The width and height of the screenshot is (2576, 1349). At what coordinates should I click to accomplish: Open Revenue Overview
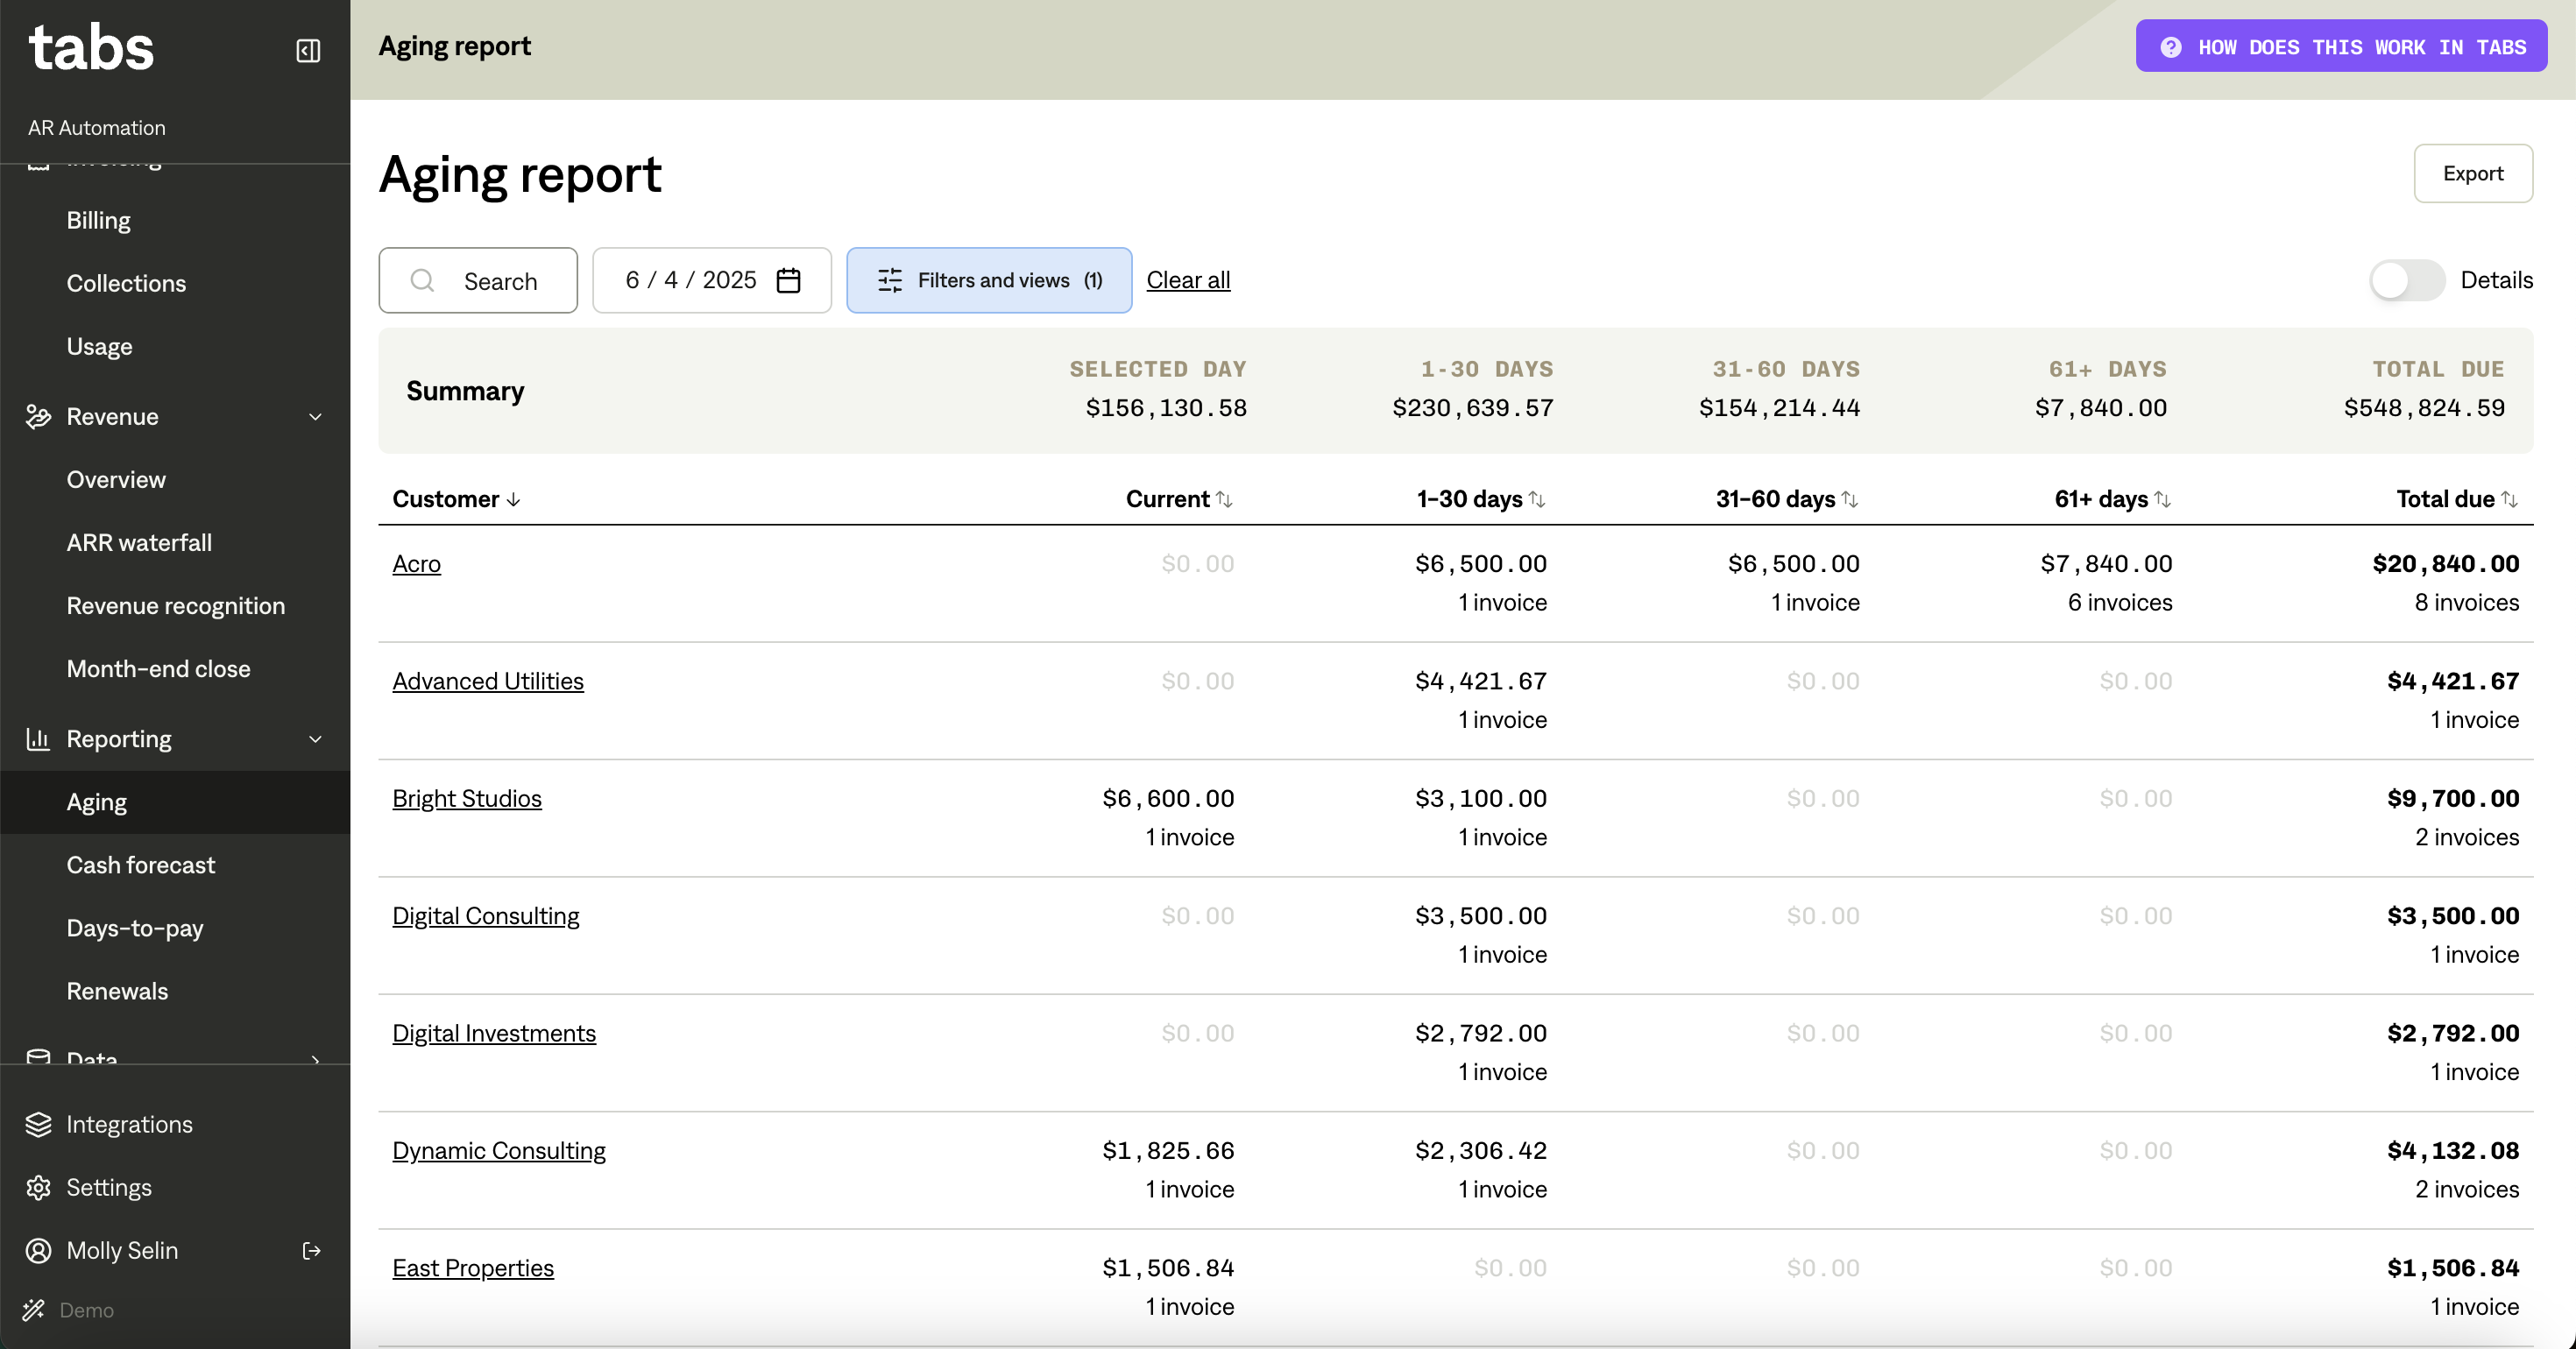coord(116,479)
